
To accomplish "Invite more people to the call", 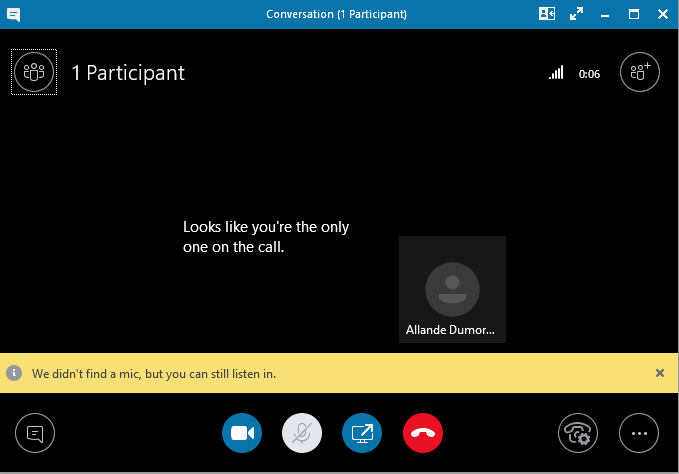I will tap(640, 72).
